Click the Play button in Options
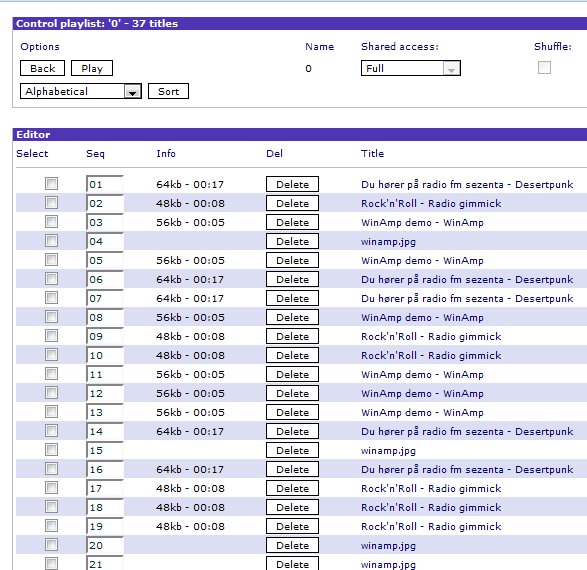The width and height of the screenshot is (587, 570). 92,68
